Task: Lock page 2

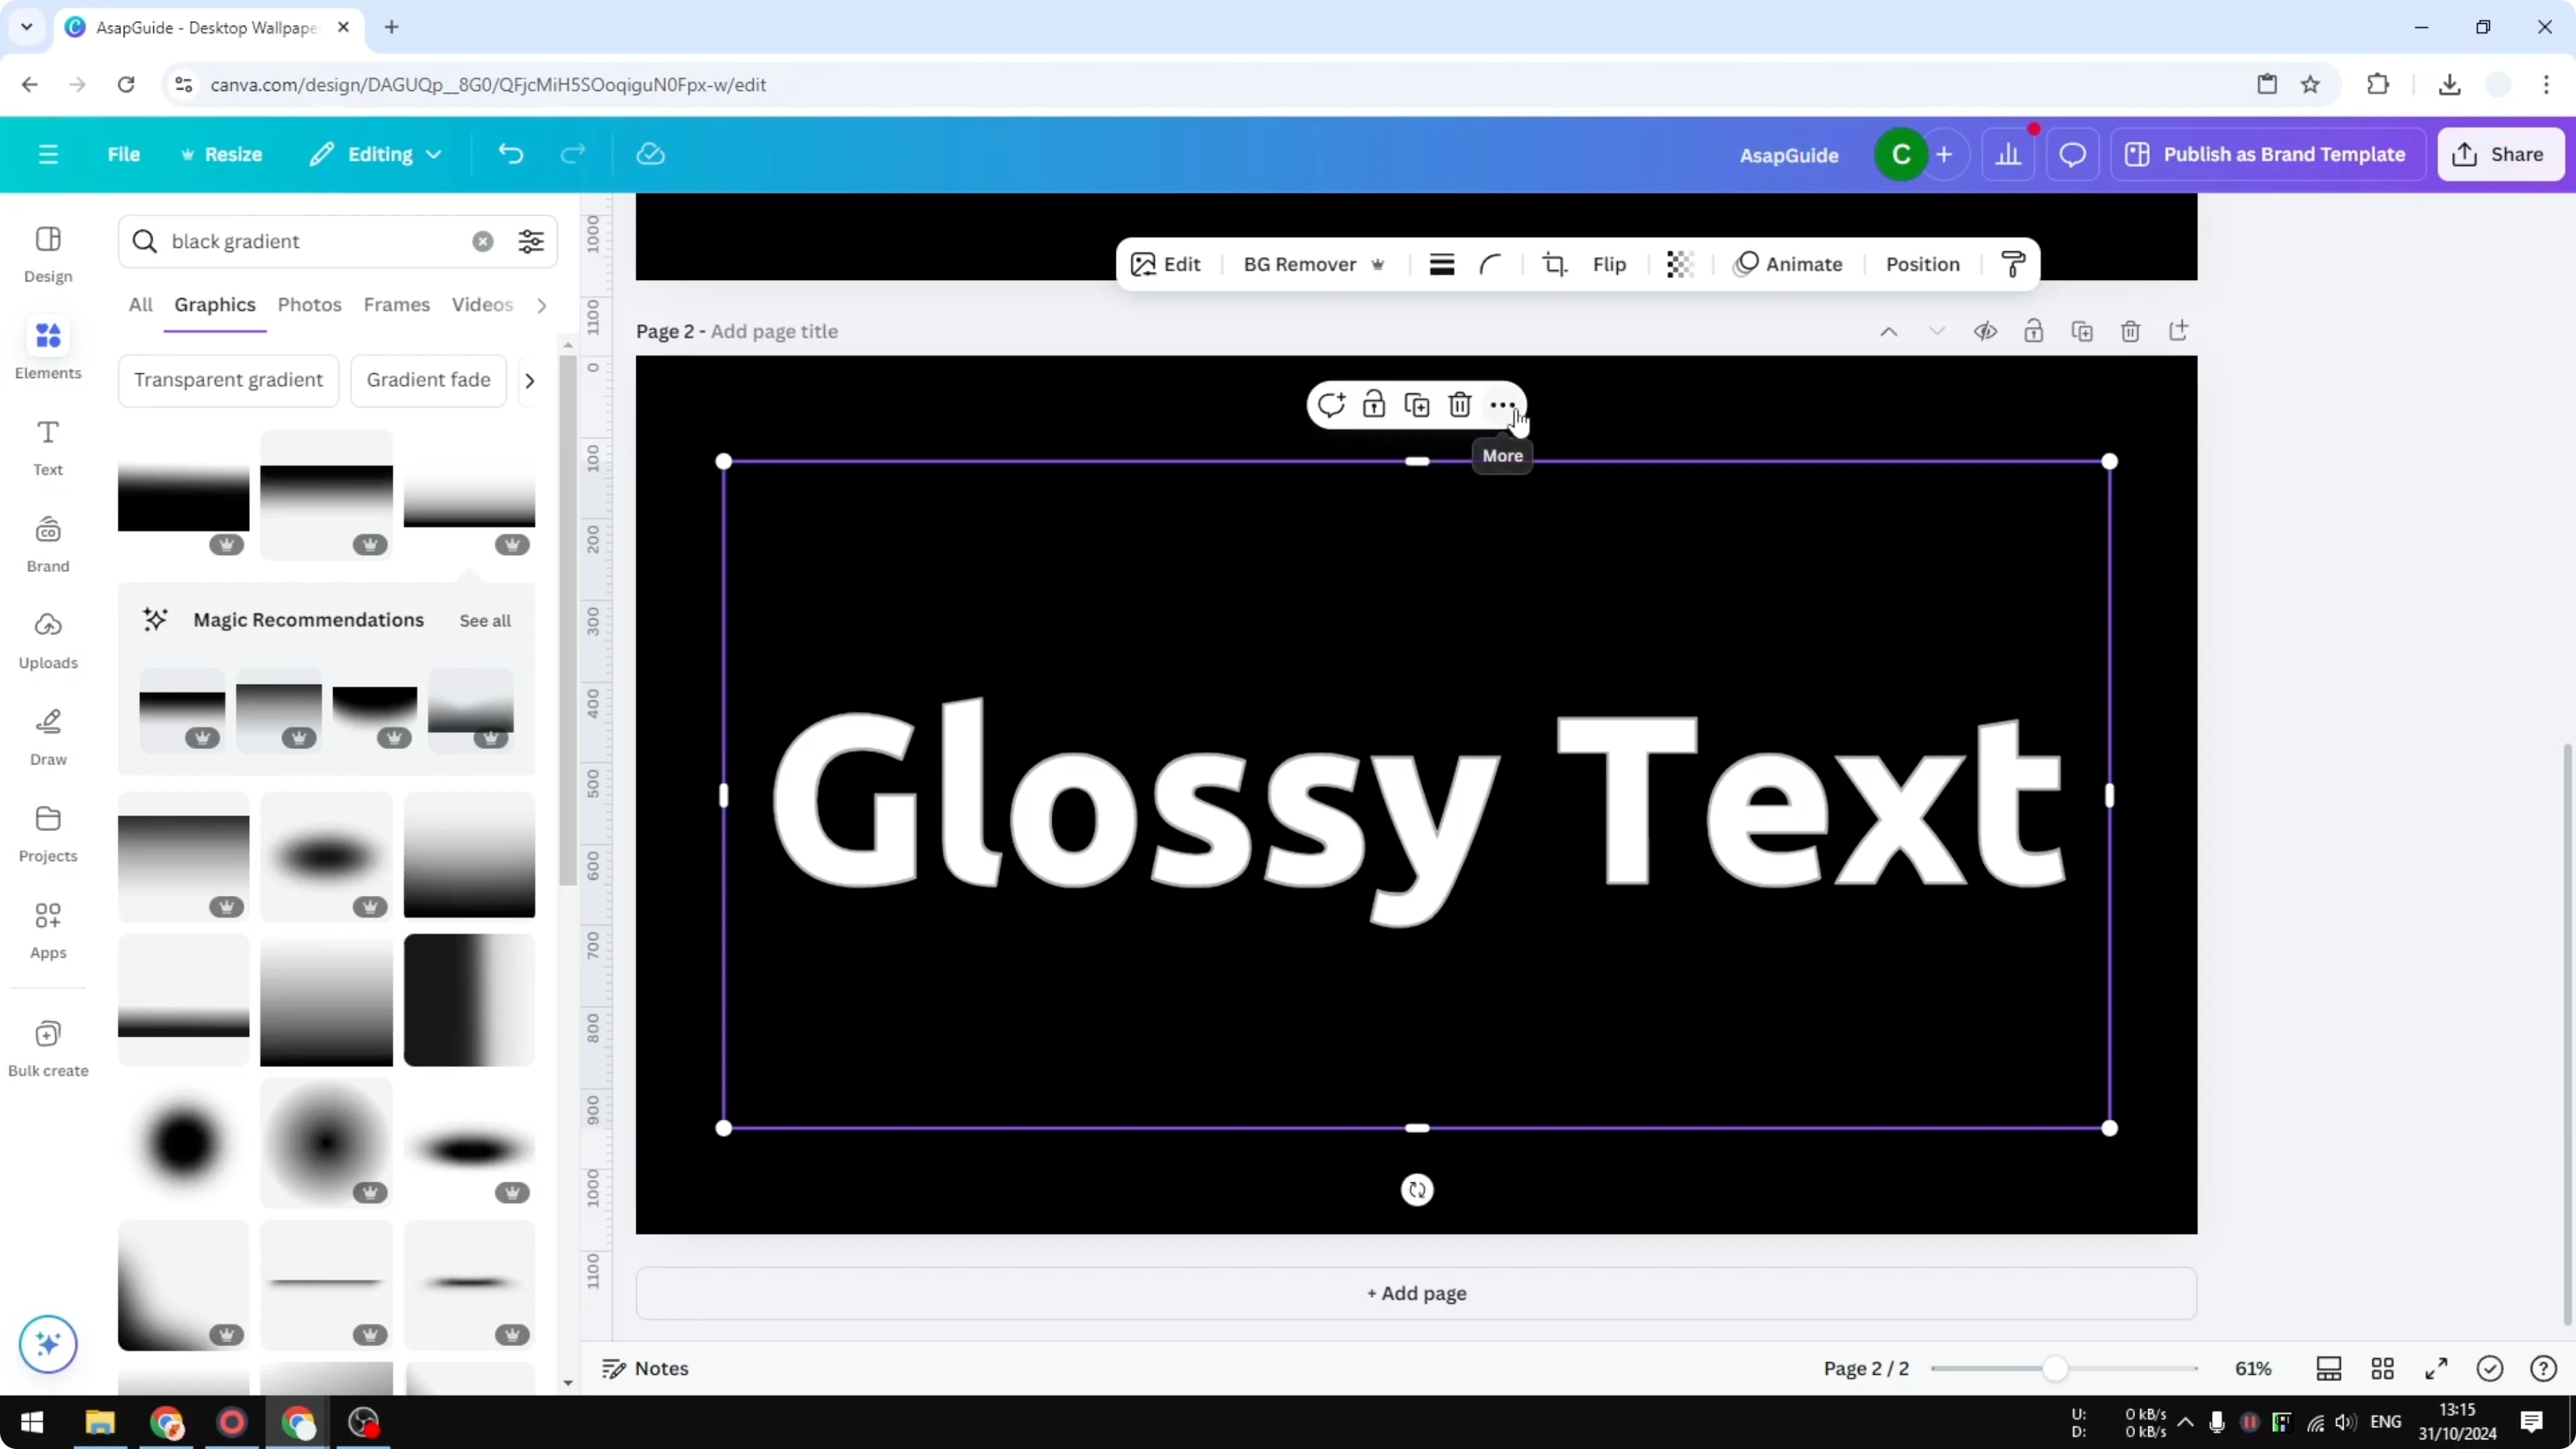Action: [x=2034, y=331]
